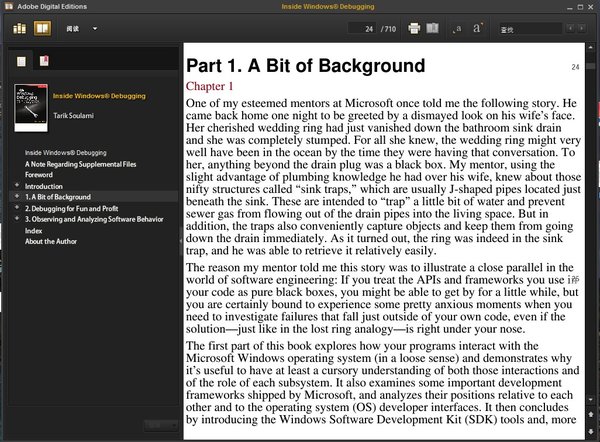Image resolution: width=600 pixels, height=442 pixels.
Task: Decrease text size with small 'a' icon
Action: tap(458, 29)
